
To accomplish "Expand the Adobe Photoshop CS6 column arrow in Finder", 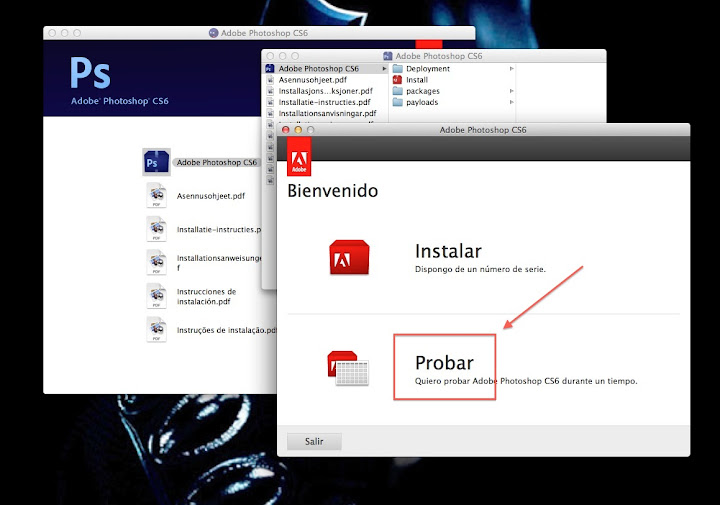I will coord(384,69).
